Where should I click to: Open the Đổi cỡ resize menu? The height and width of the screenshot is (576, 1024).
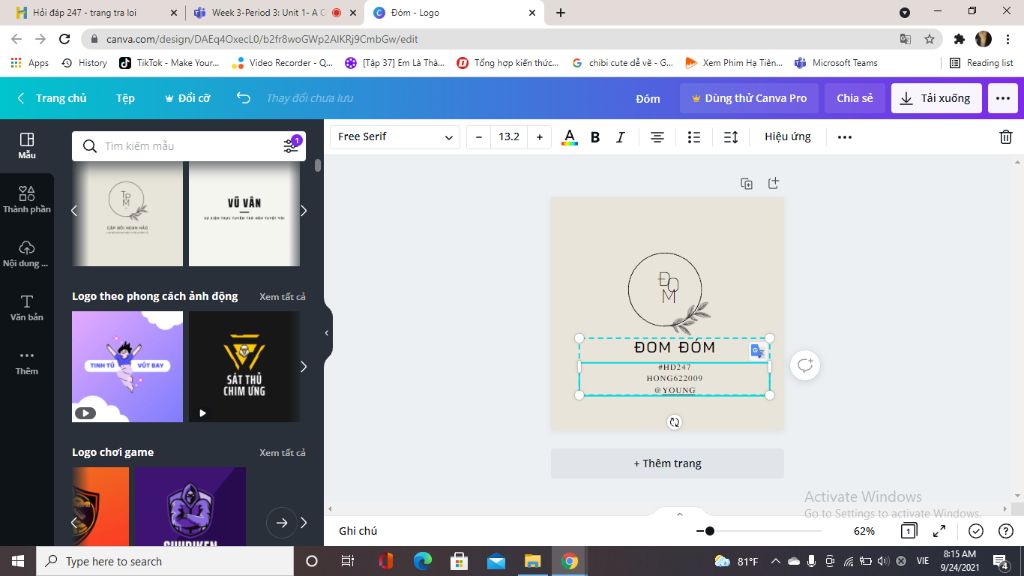pos(187,98)
